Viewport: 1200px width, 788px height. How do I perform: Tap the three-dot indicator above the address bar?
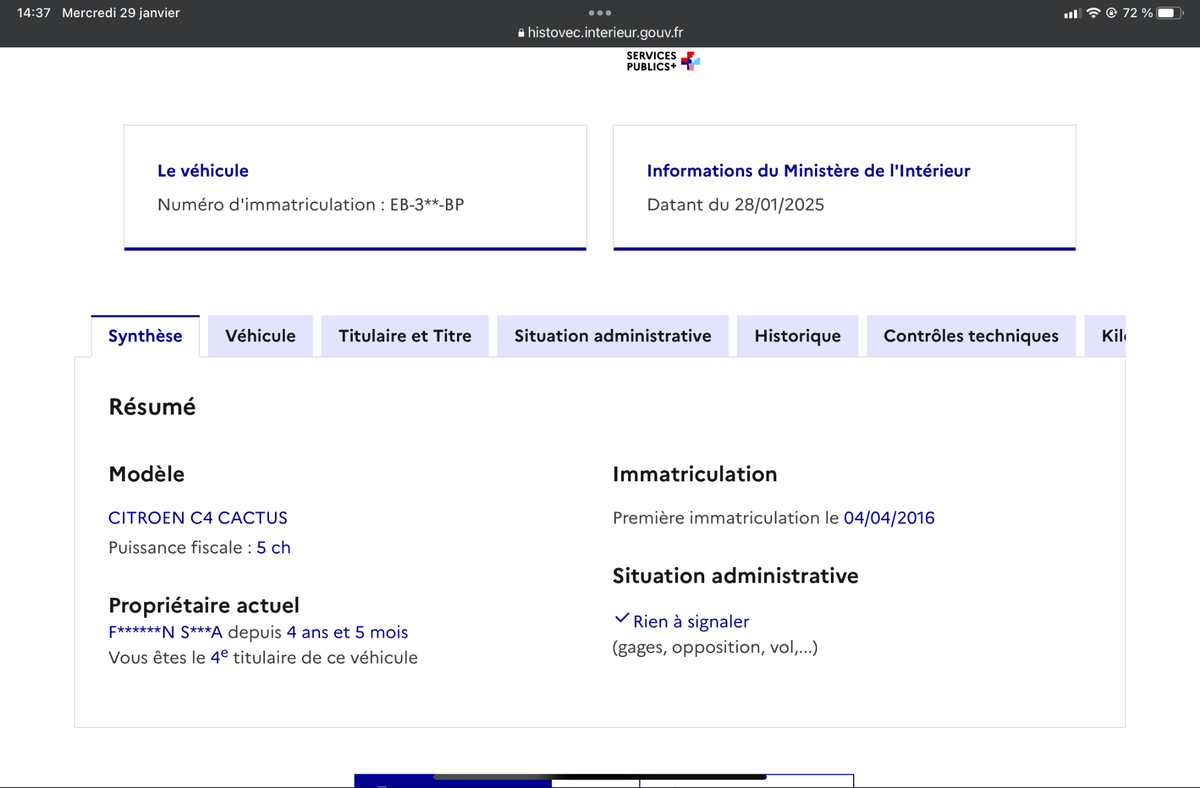pyautogui.click(x=599, y=13)
